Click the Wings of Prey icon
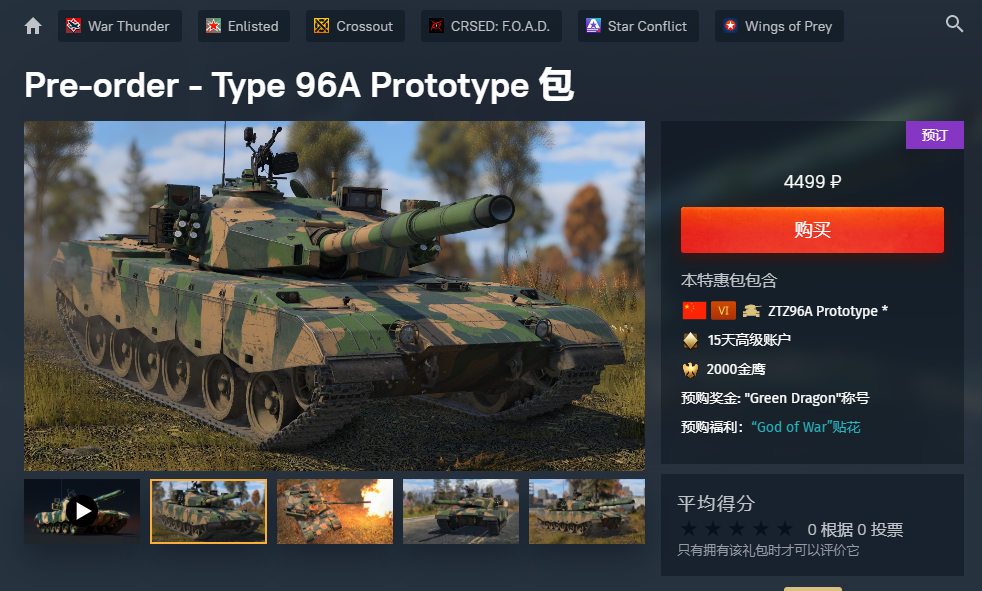Screen dimensions: 982x591 coord(730,26)
